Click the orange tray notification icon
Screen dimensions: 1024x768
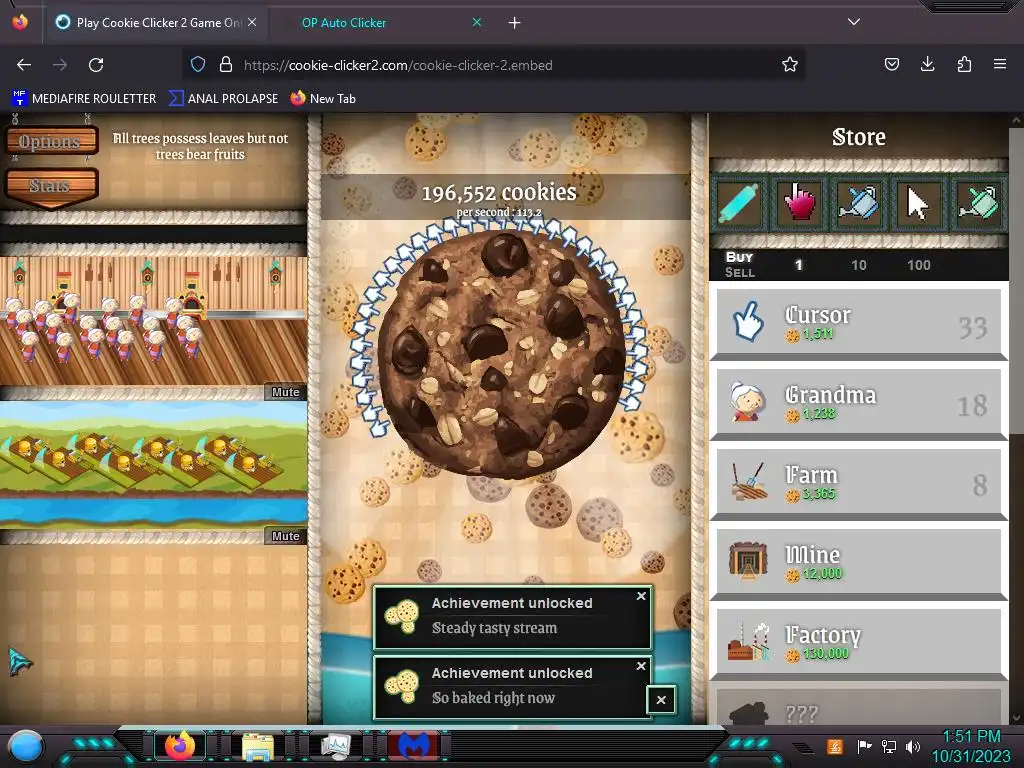835,746
